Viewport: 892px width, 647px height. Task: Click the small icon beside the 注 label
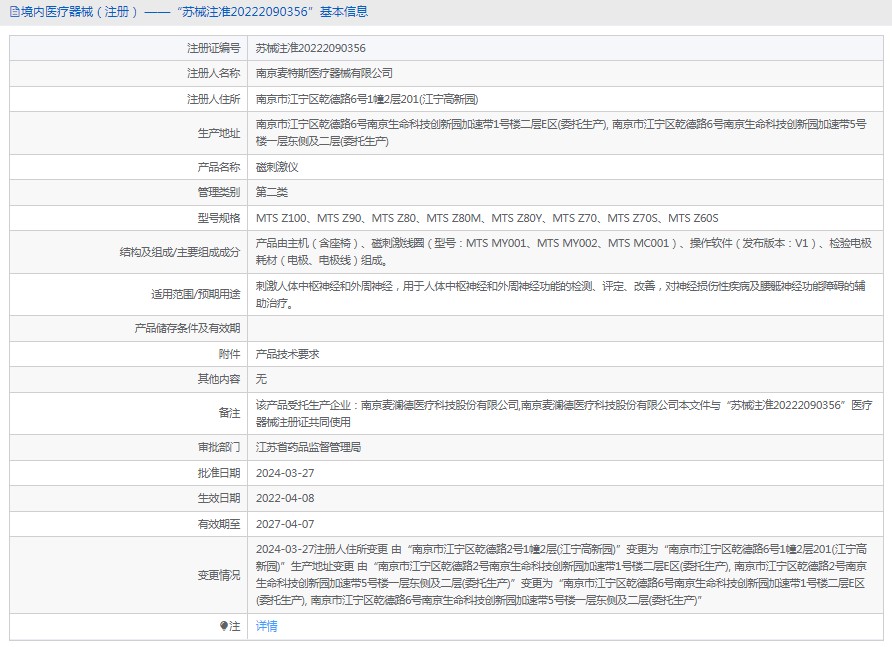pos(224,626)
